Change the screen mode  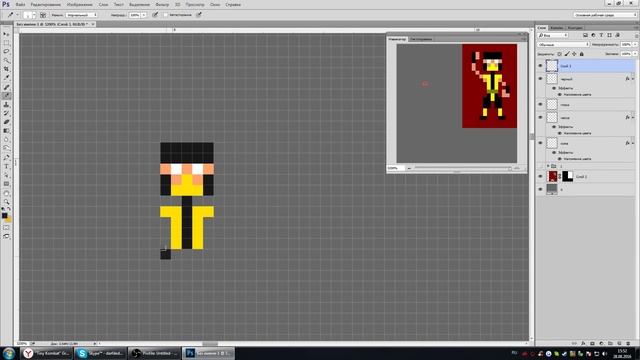click(x=6, y=236)
